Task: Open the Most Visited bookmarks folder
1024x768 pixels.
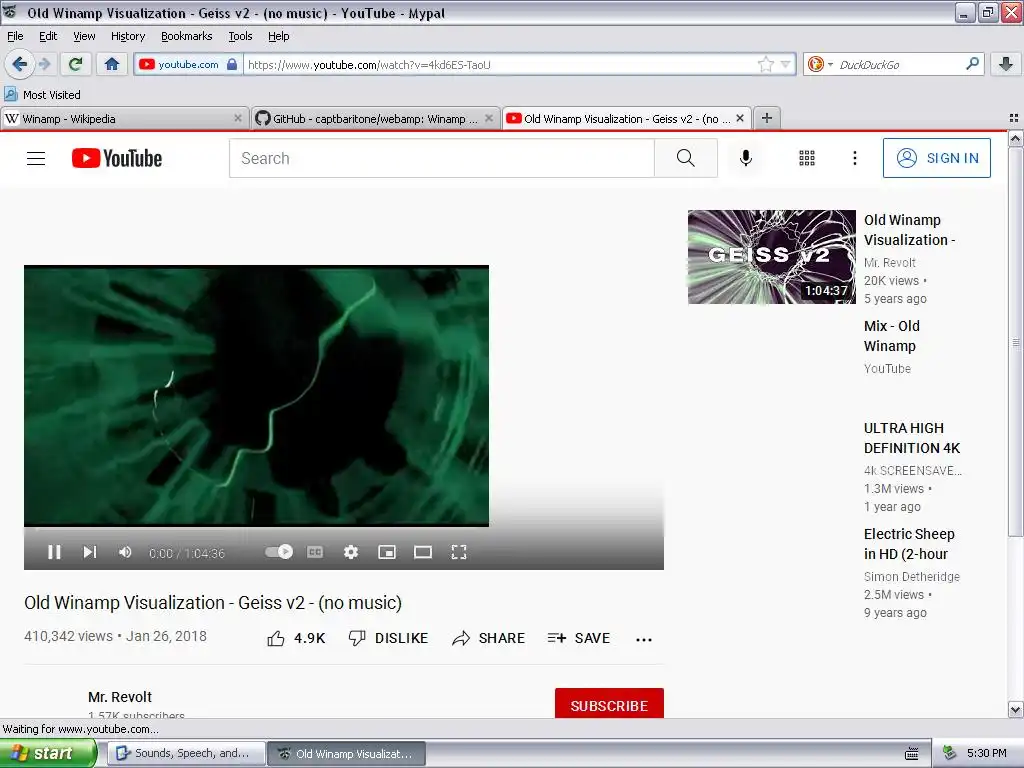Action: click(x=42, y=95)
